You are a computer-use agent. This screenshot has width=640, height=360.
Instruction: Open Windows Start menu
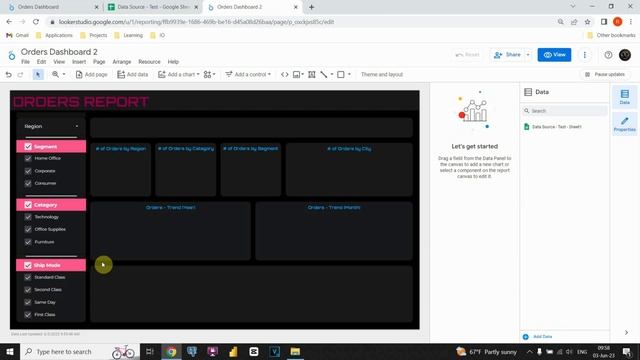(x=9, y=351)
